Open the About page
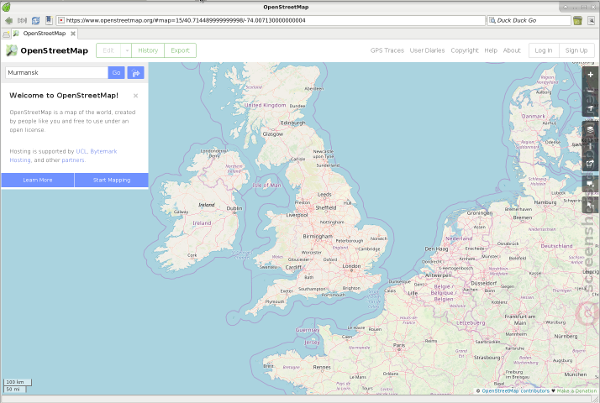 click(512, 51)
